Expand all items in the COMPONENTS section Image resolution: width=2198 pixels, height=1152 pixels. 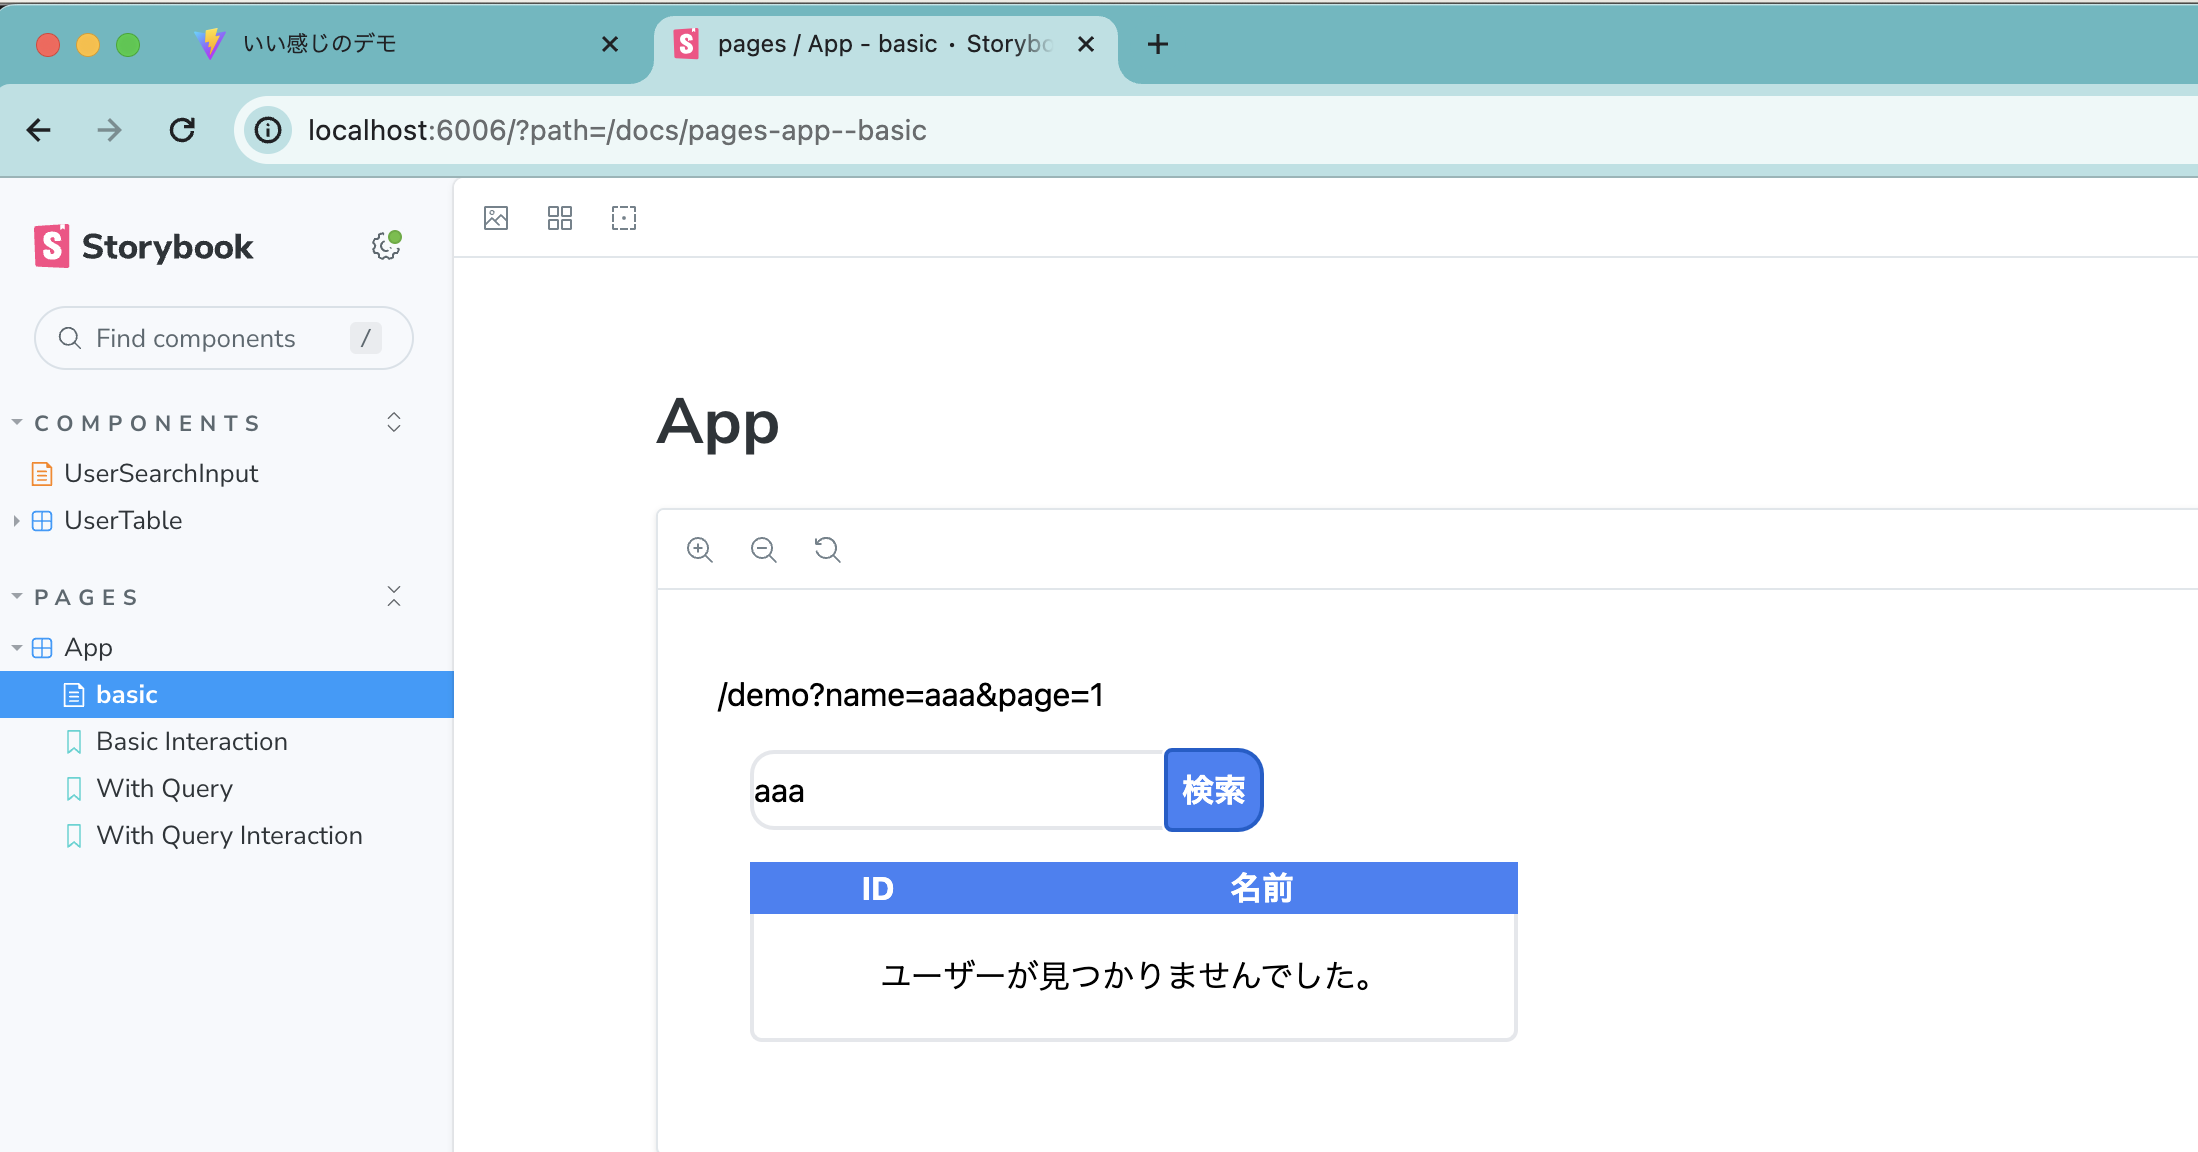[x=394, y=423]
